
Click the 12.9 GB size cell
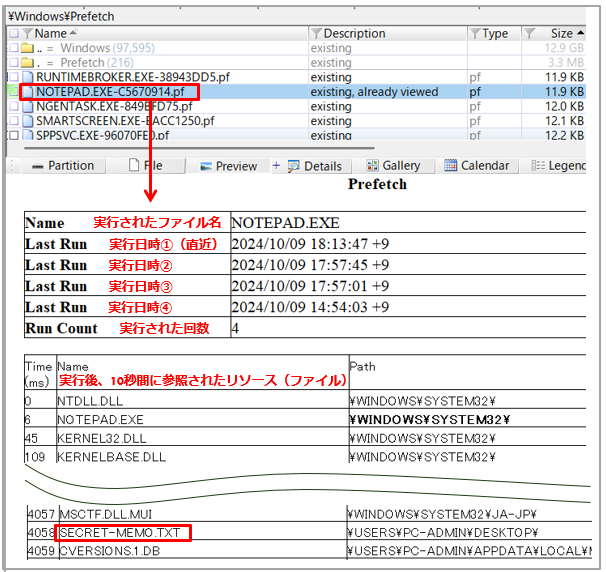click(x=564, y=48)
